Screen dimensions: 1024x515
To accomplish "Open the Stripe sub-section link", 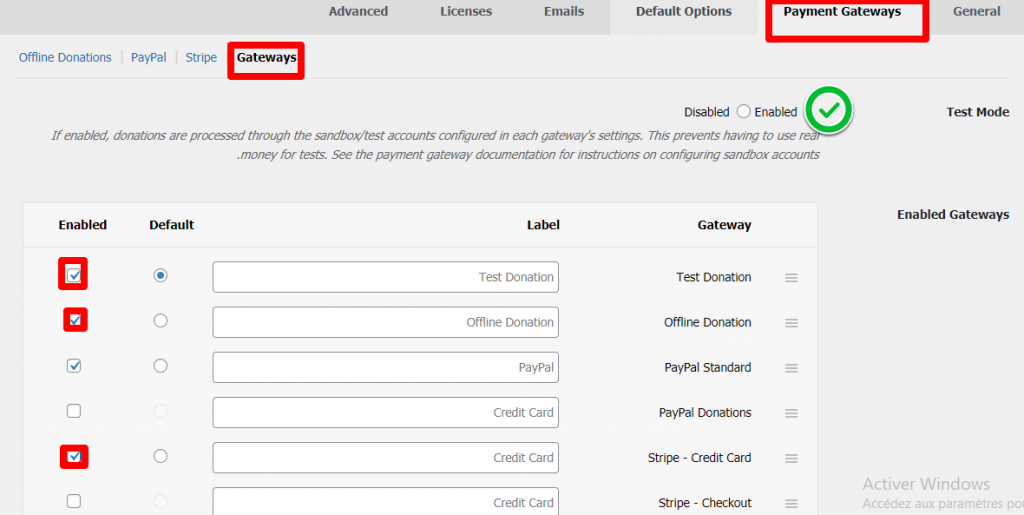I will (201, 57).
